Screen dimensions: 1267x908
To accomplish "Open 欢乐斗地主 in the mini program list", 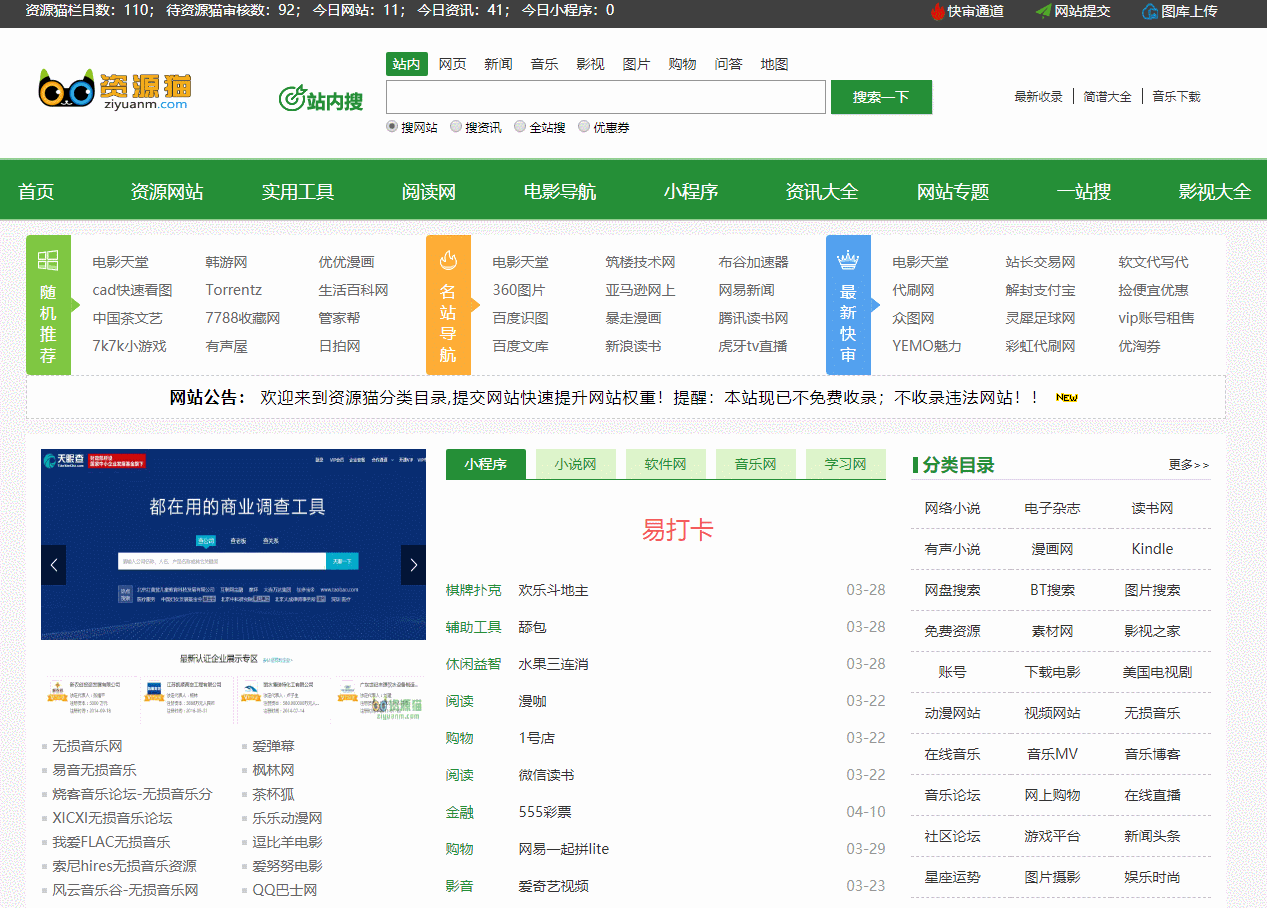I will pos(554,590).
